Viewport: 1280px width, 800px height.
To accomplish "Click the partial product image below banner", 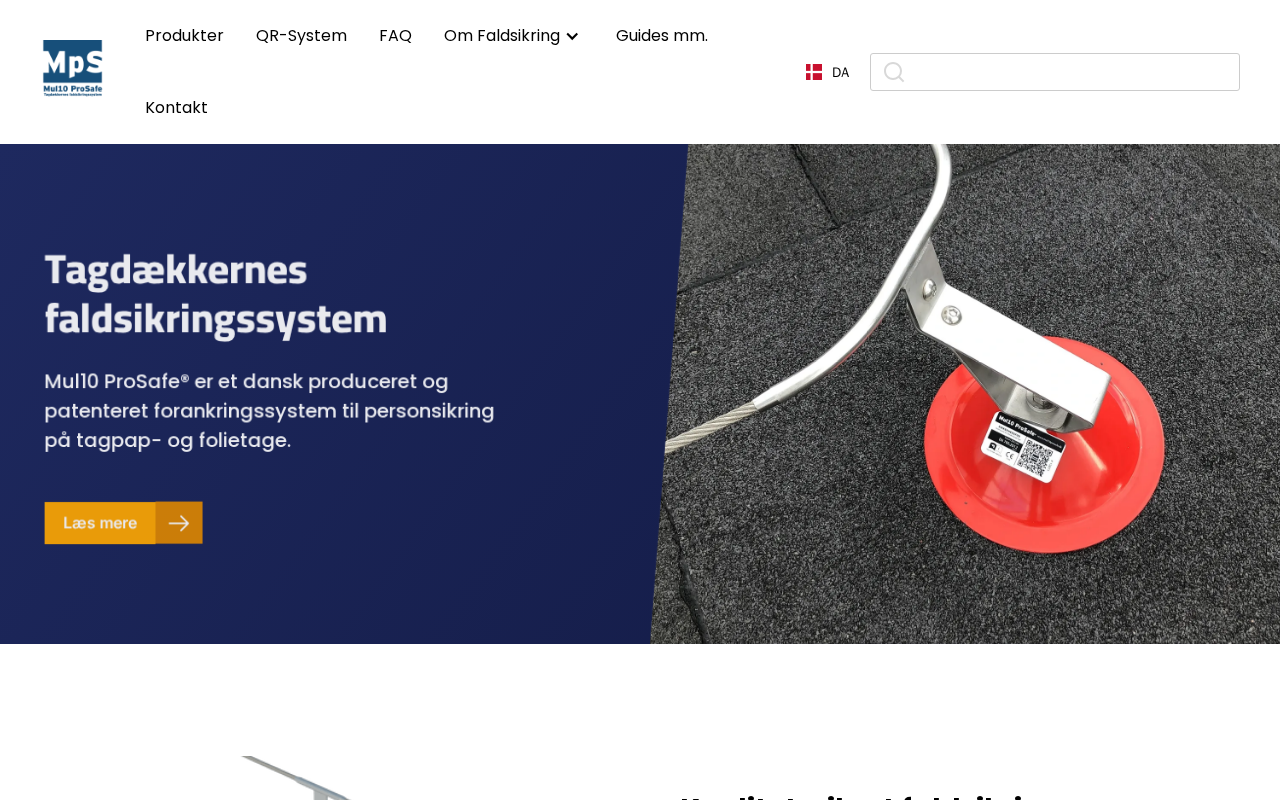I will coord(300,778).
